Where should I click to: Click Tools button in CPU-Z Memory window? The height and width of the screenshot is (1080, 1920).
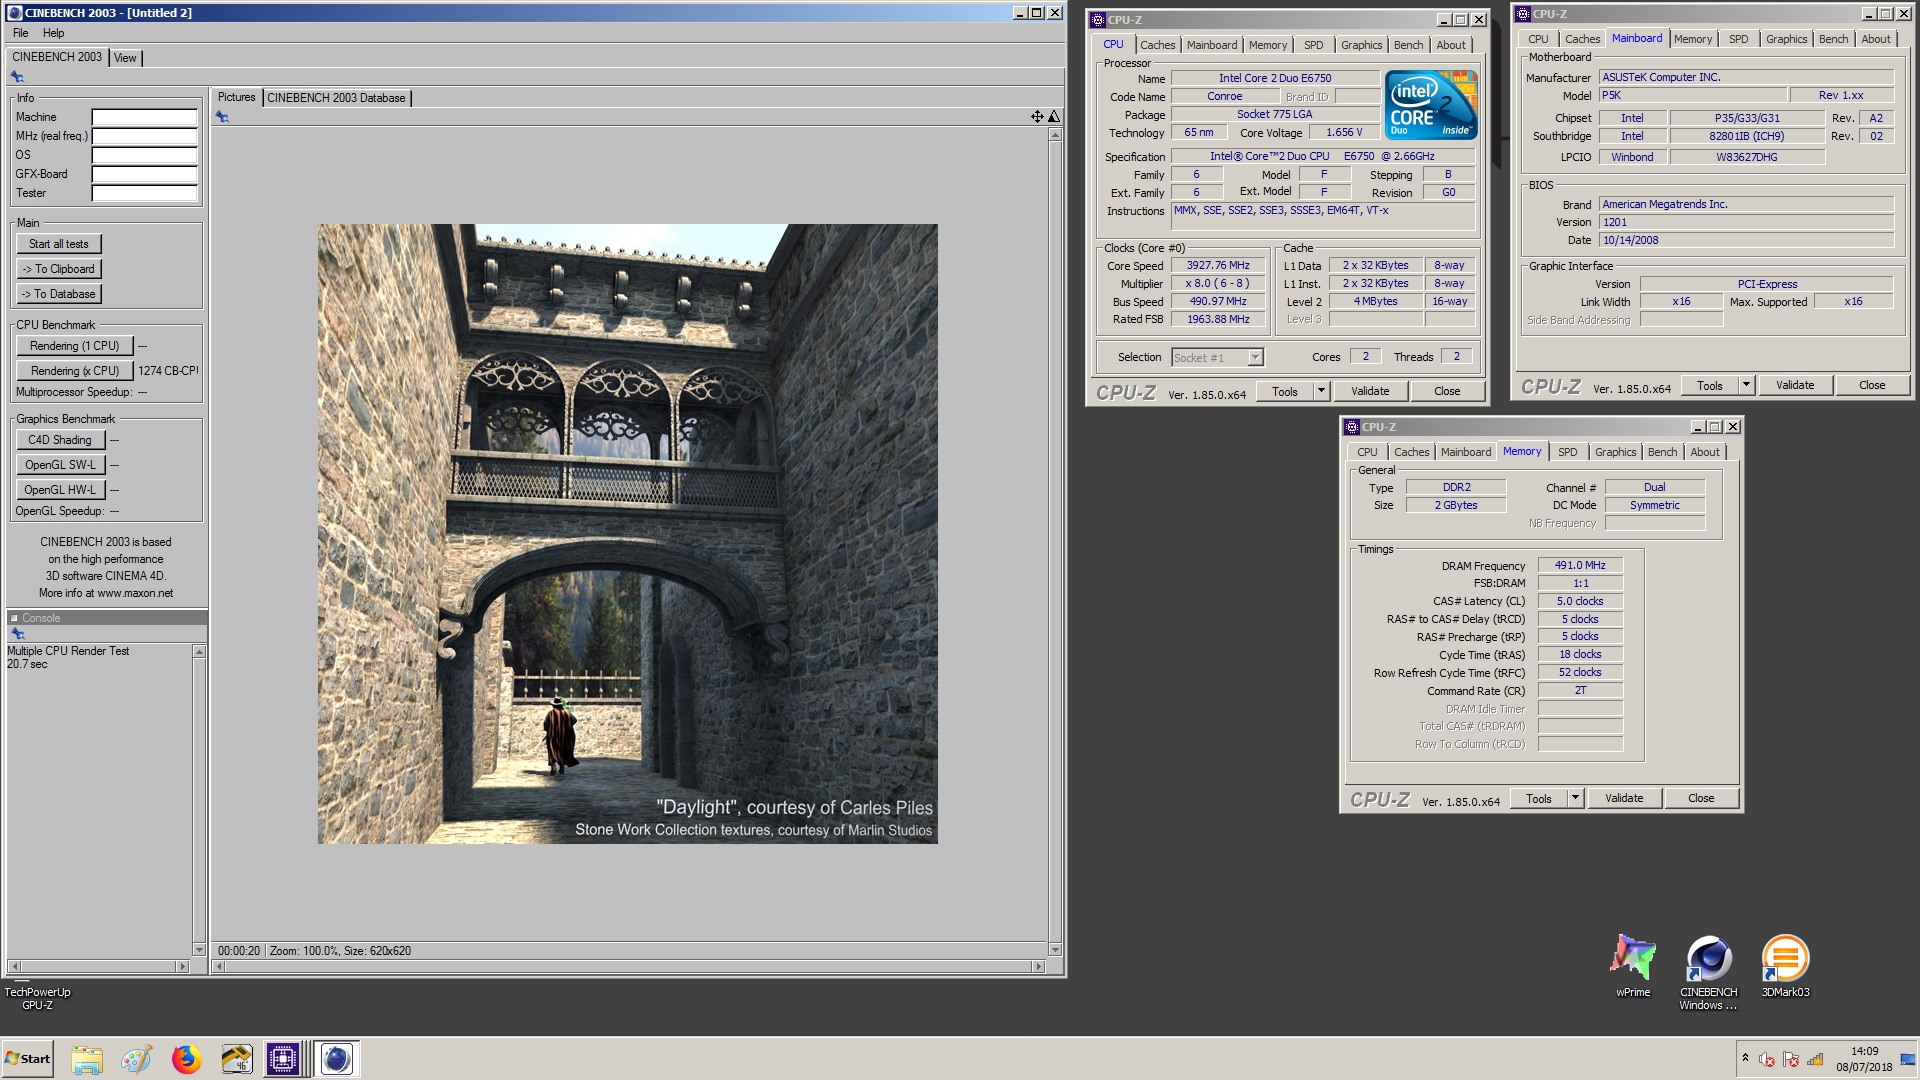(1539, 798)
